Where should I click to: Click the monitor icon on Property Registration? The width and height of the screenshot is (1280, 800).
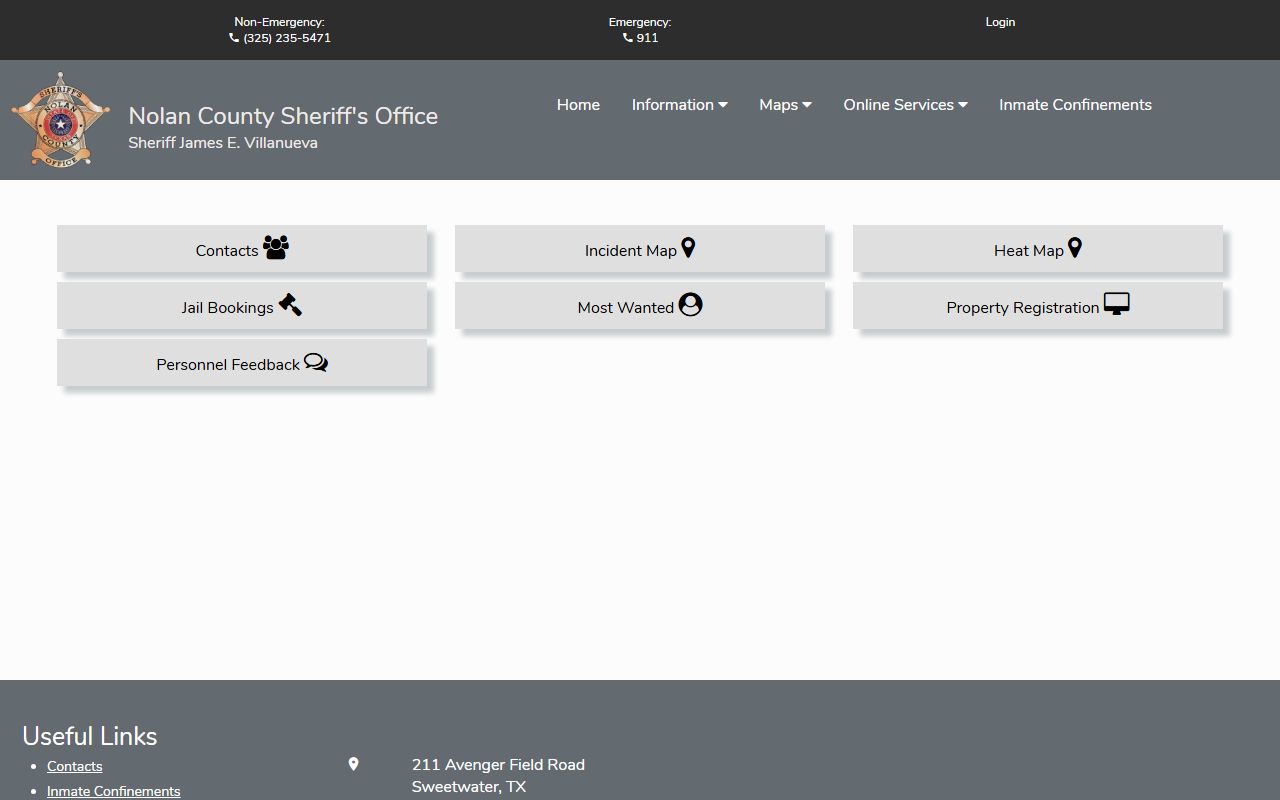[1117, 304]
